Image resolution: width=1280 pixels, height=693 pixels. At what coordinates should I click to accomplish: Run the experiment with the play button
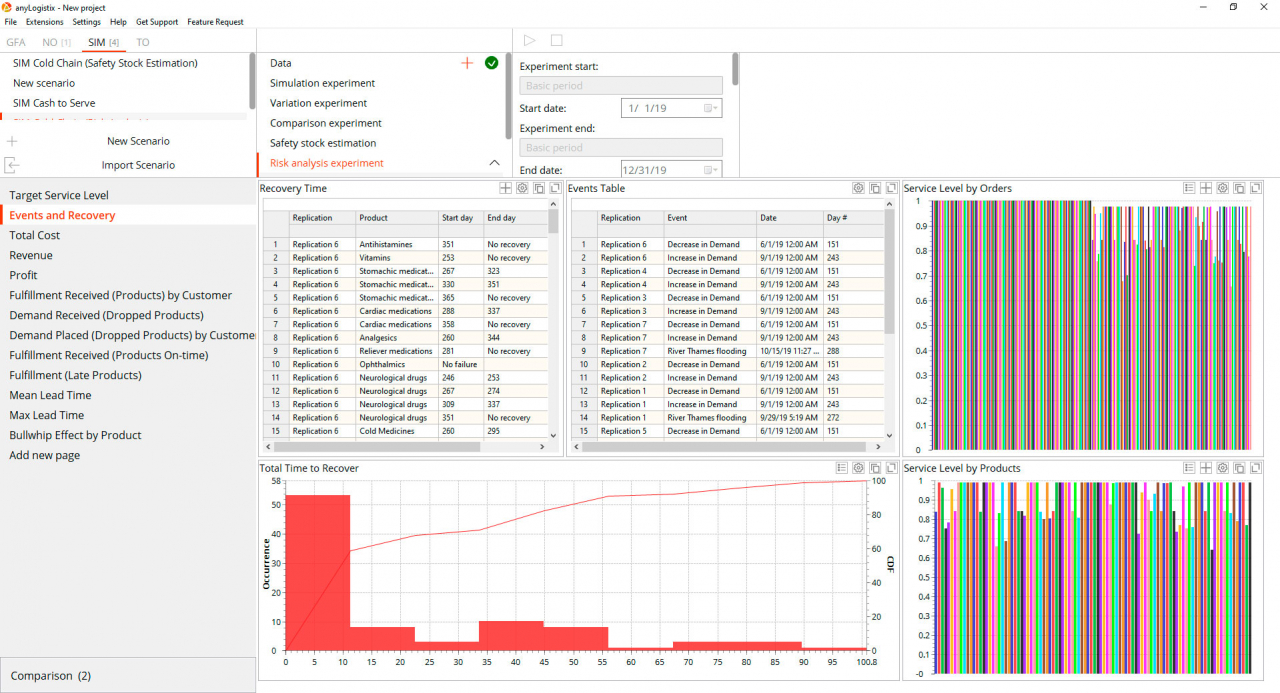pyautogui.click(x=530, y=40)
